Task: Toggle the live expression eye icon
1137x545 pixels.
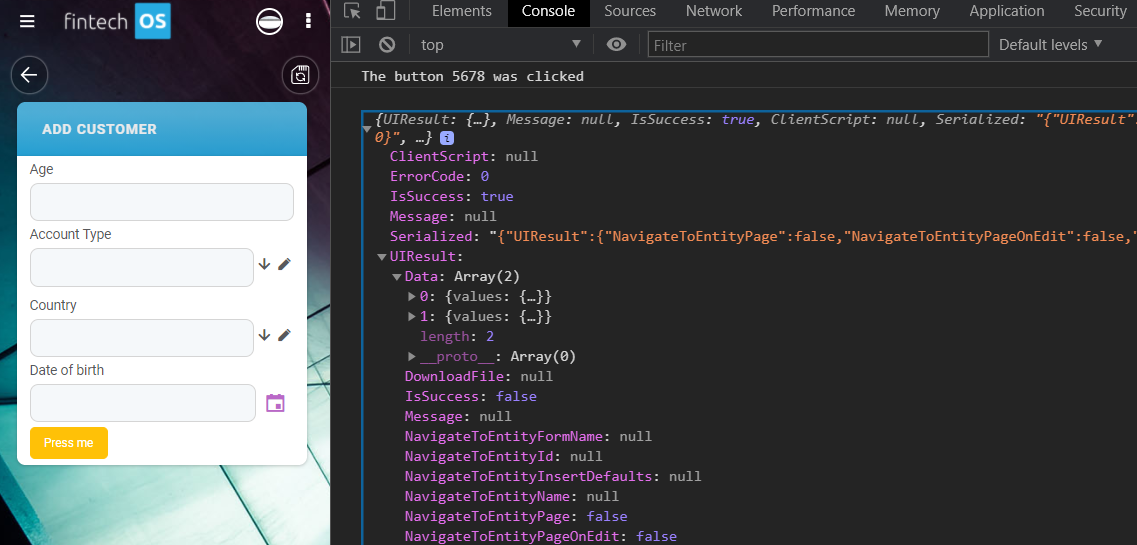Action: [x=617, y=44]
